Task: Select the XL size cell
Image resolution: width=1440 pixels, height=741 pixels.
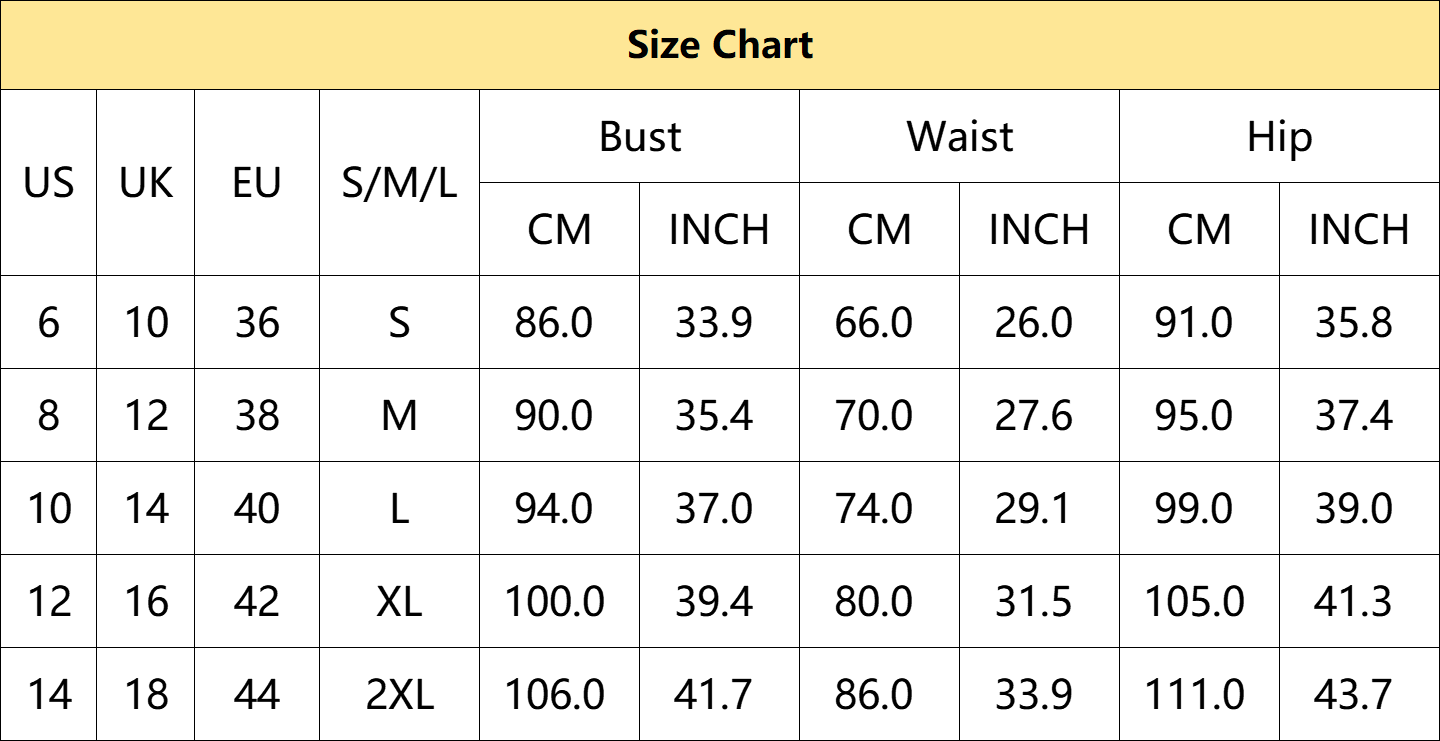Action: 399,601
